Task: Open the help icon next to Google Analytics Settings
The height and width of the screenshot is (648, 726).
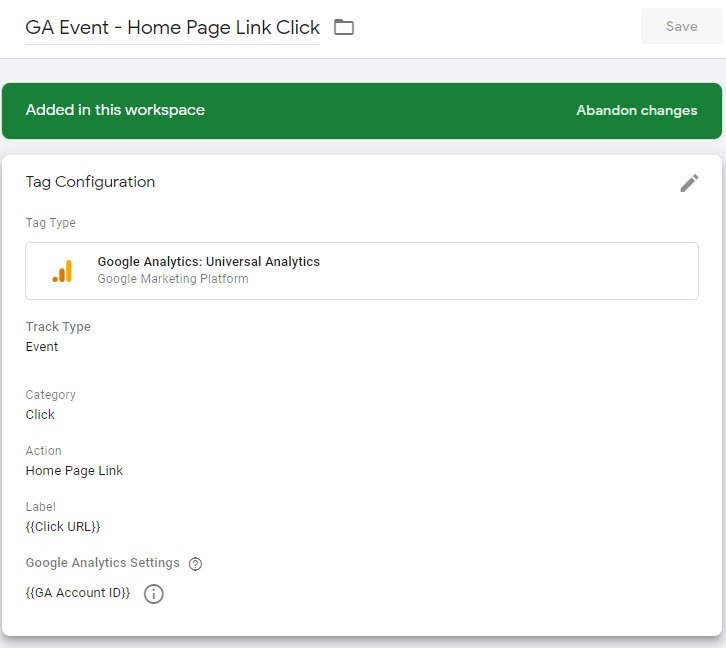Action: (x=195, y=564)
